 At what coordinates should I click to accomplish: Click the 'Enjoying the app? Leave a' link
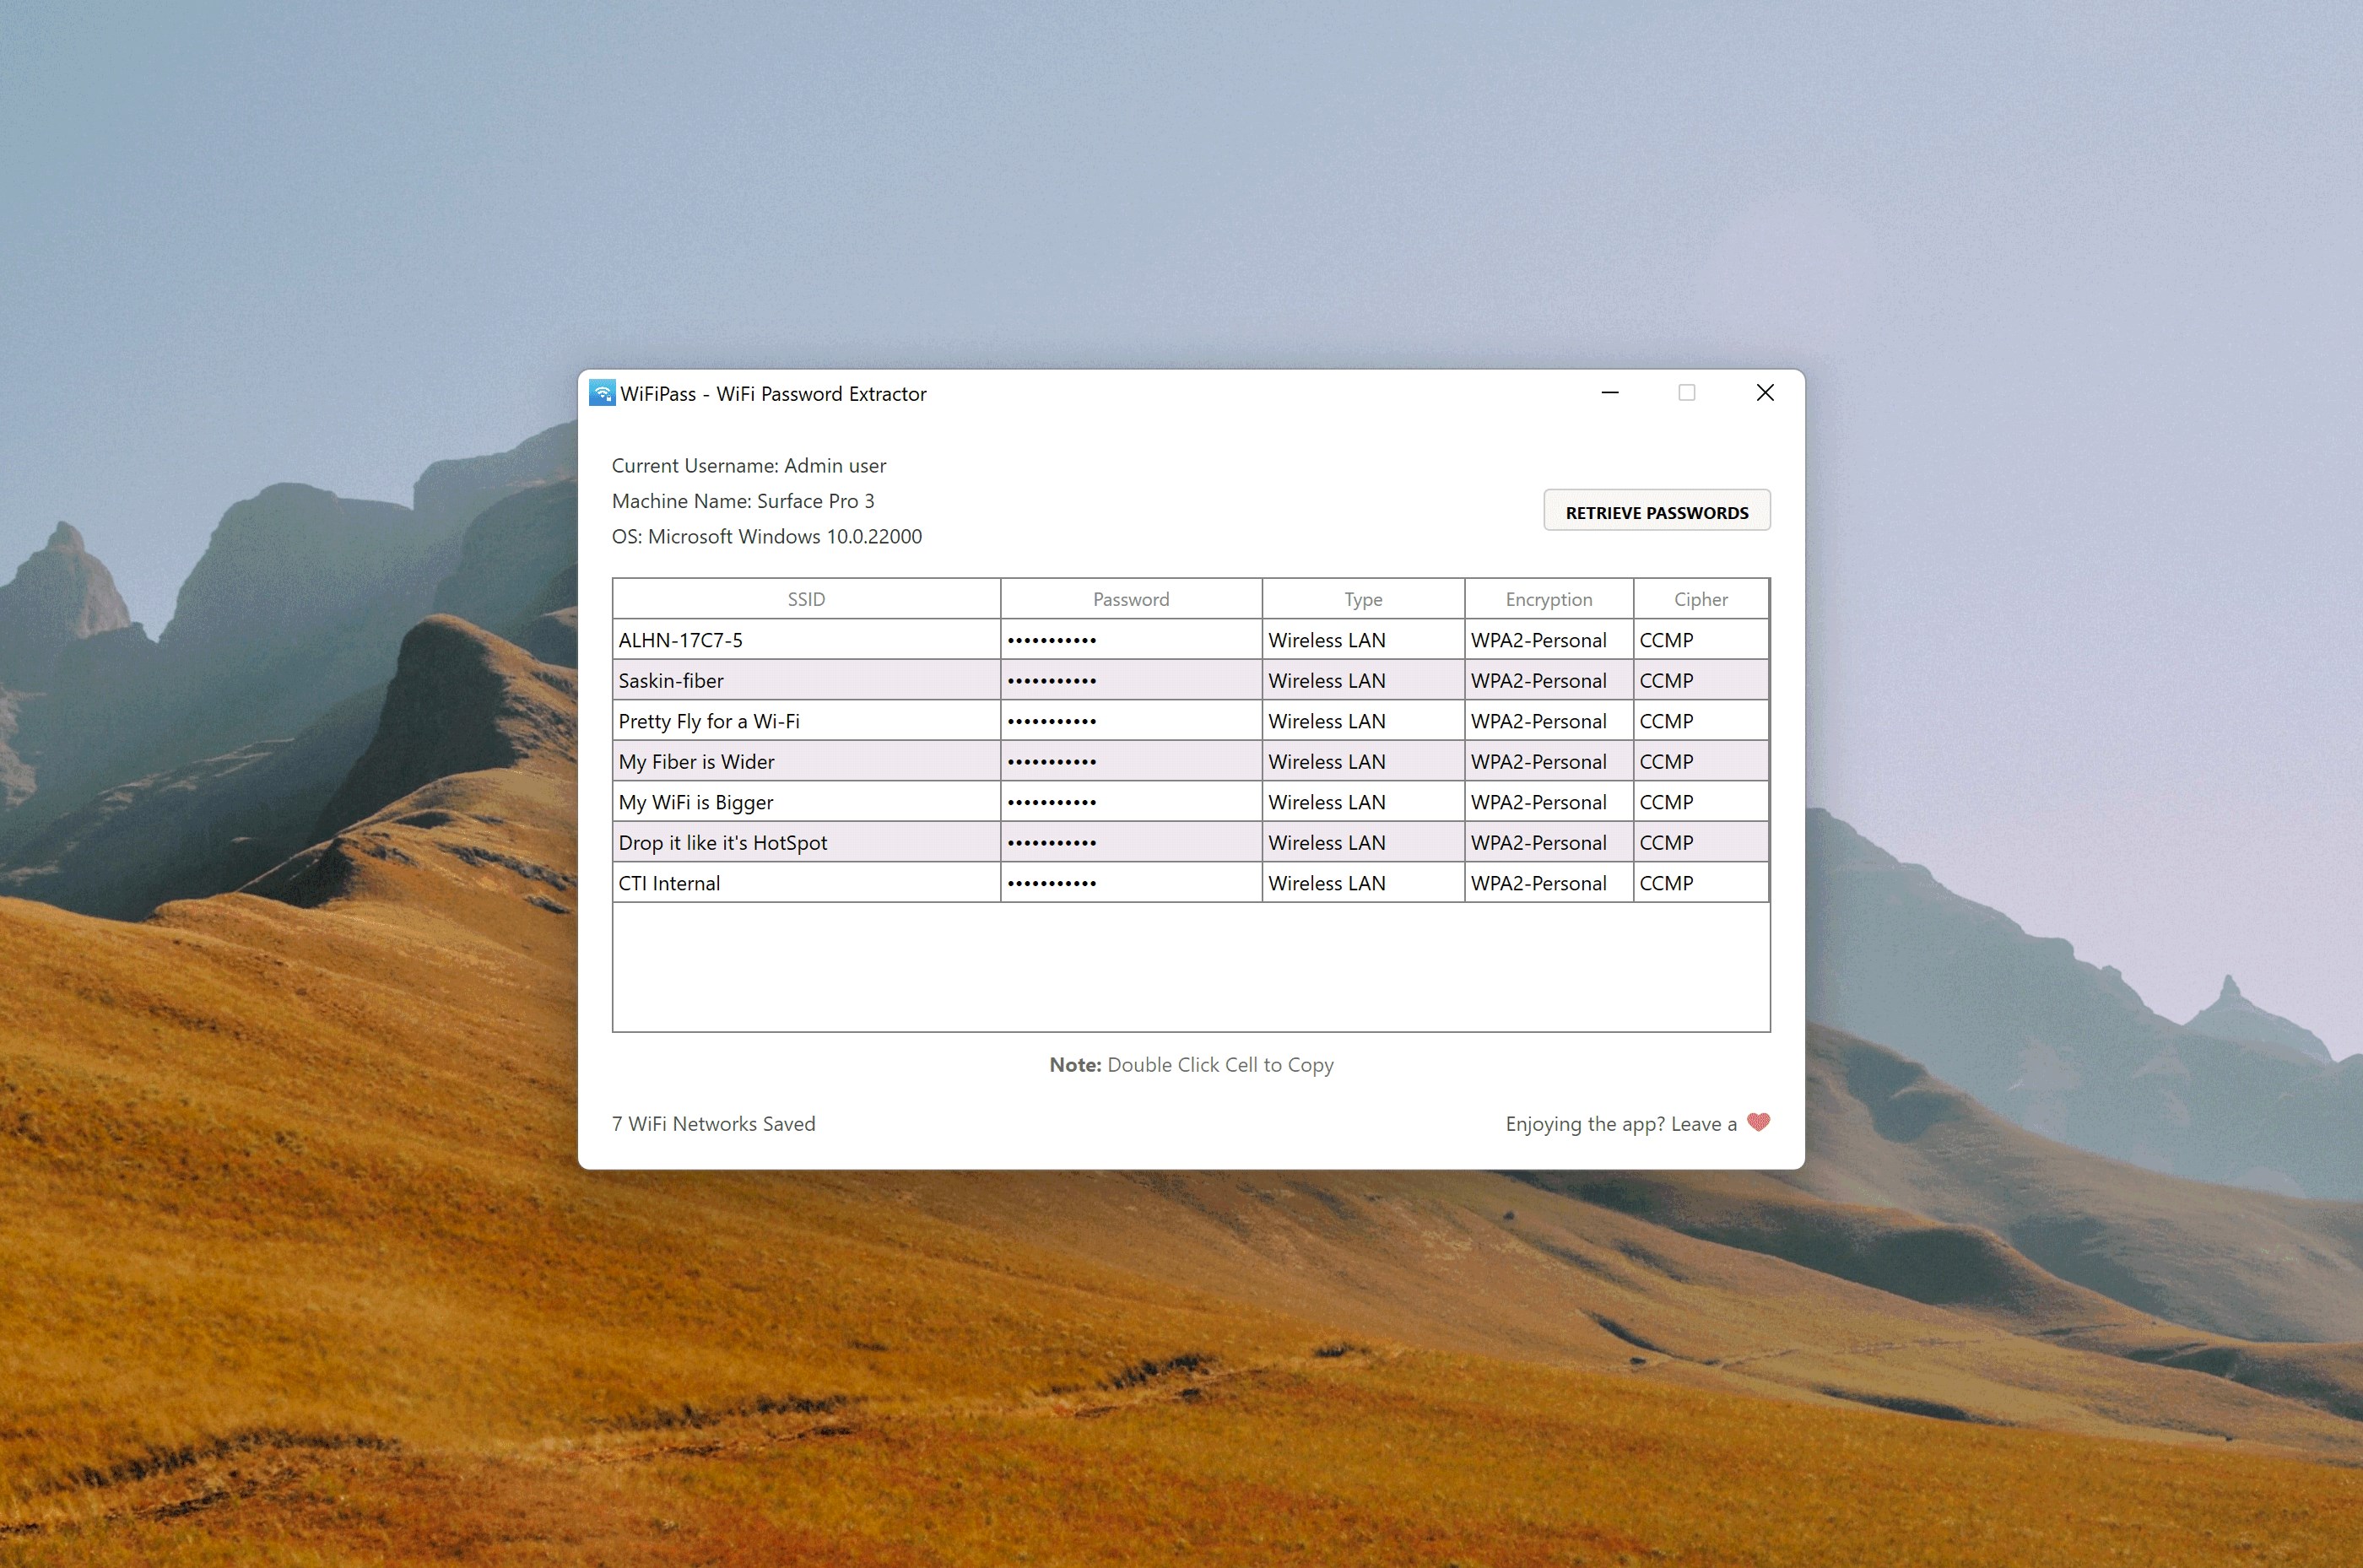tap(1620, 1124)
